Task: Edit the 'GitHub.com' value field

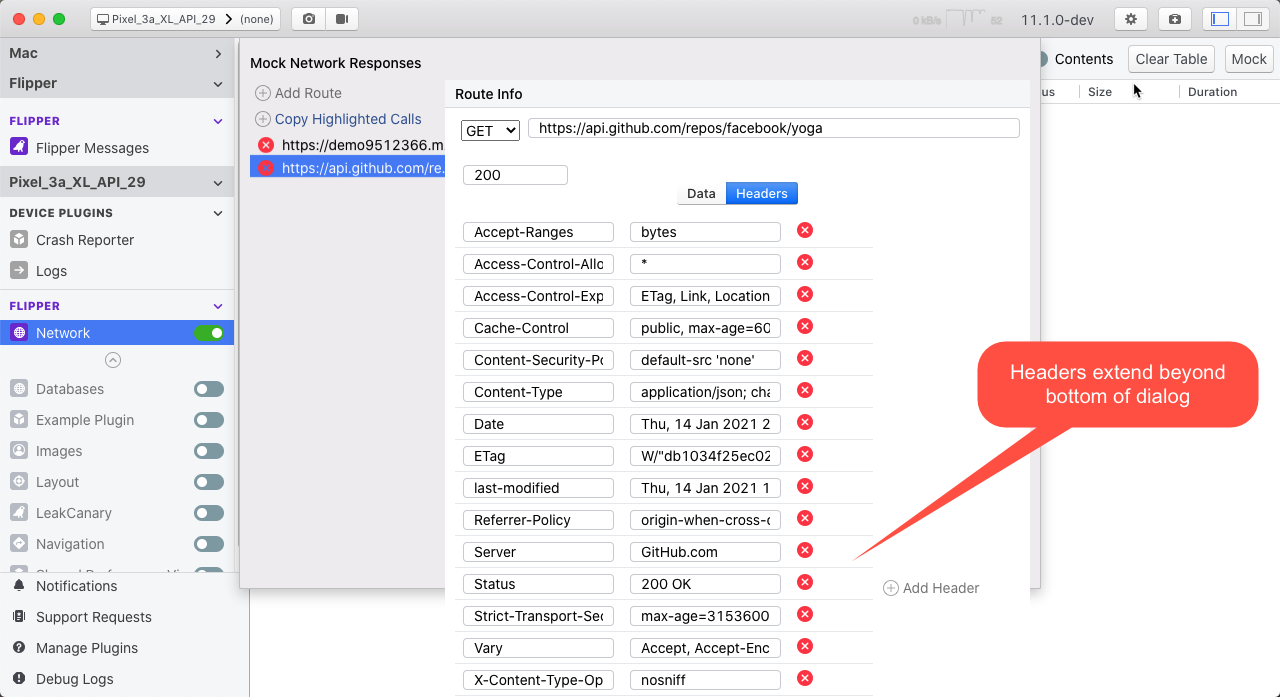Action: (705, 552)
